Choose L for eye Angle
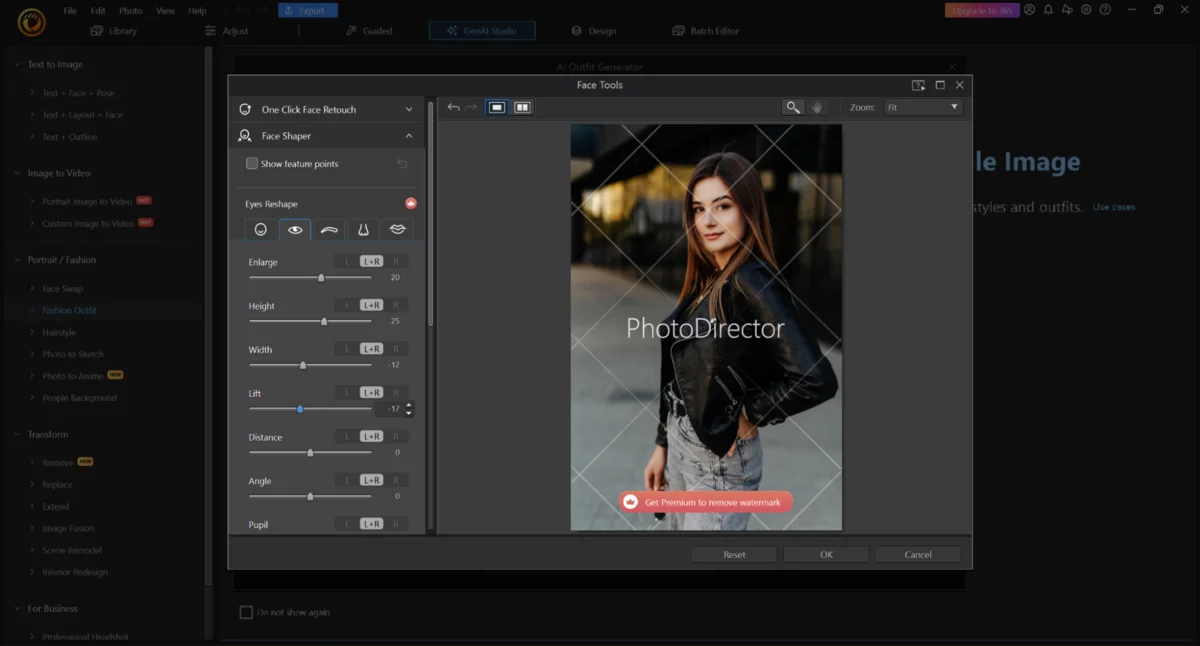Viewport: 1200px width, 646px height. [x=348, y=481]
